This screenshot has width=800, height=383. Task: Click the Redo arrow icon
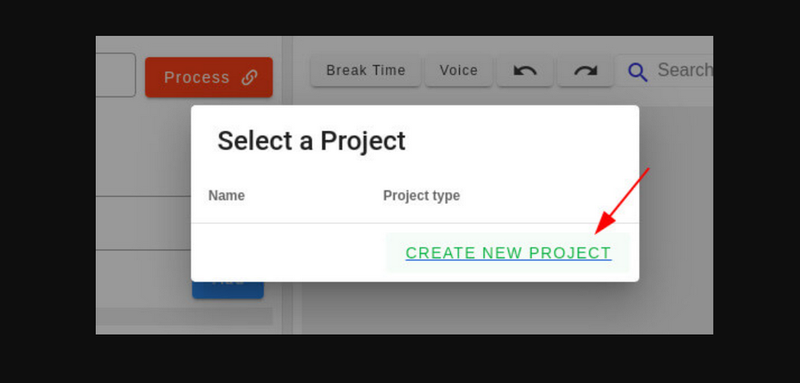(x=585, y=70)
